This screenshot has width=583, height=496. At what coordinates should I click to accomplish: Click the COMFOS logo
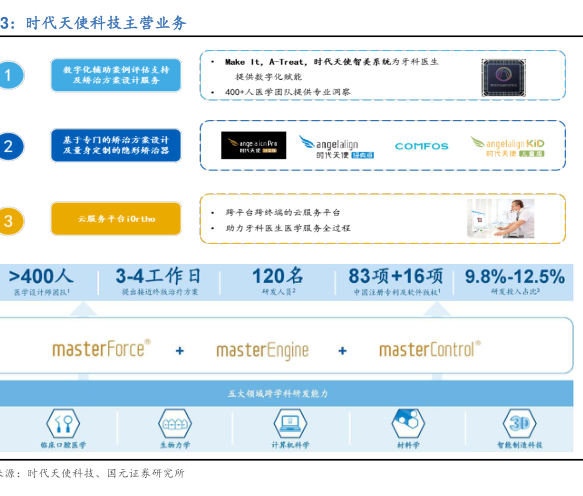point(422,146)
